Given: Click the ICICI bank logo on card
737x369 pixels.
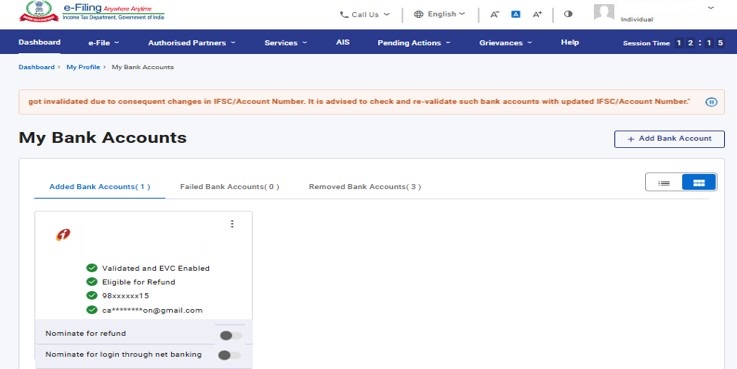Looking at the screenshot, I should point(63,235).
